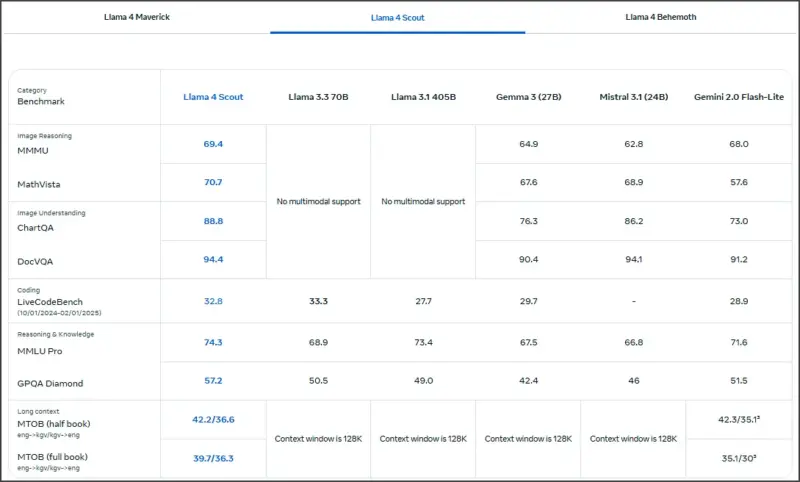Click Llama 3.1 405B LiveCodeBench score 27.7
Image resolution: width=800 pixels, height=482 pixels.
click(x=423, y=301)
